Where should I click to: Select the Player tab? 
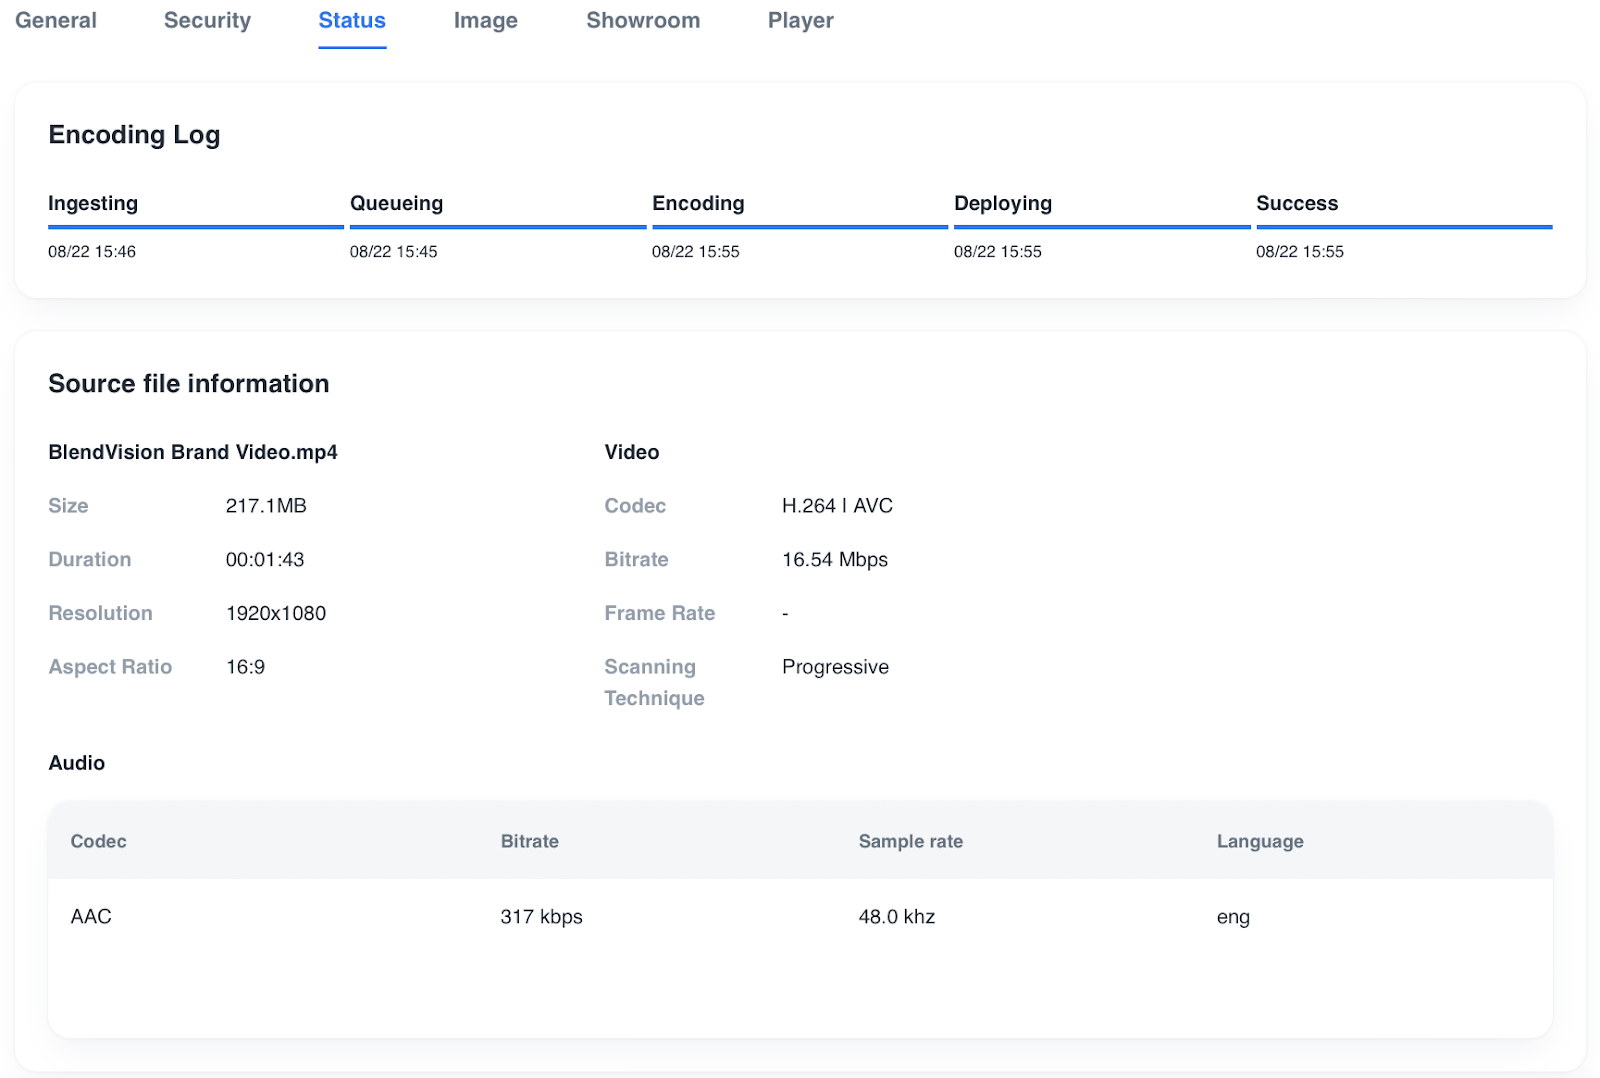pyautogui.click(x=799, y=20)
